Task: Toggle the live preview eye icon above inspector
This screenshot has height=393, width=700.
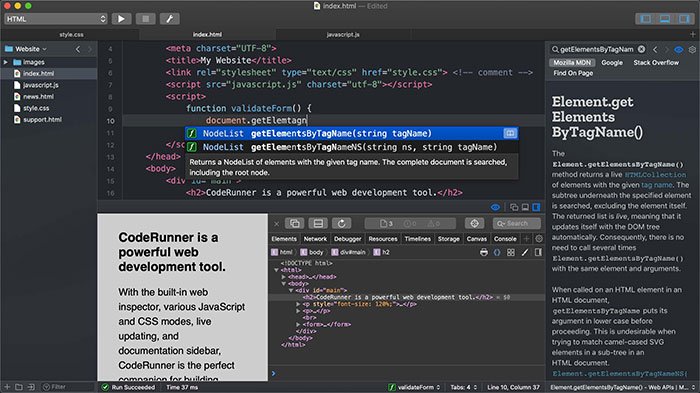Action: coord(495,207)
